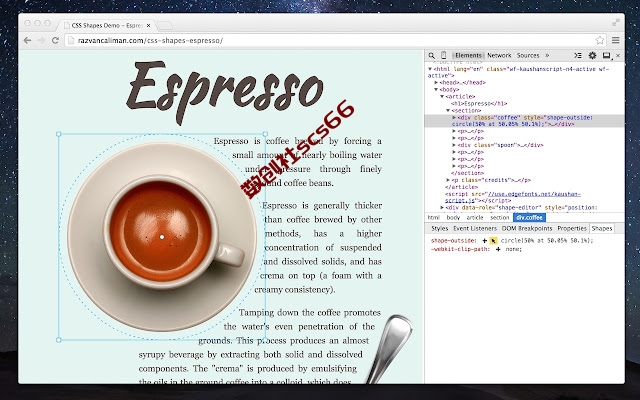Click the DevTools inspect magnifier icon
Screen dimensions: 640x400
click(x=431, y=56)
